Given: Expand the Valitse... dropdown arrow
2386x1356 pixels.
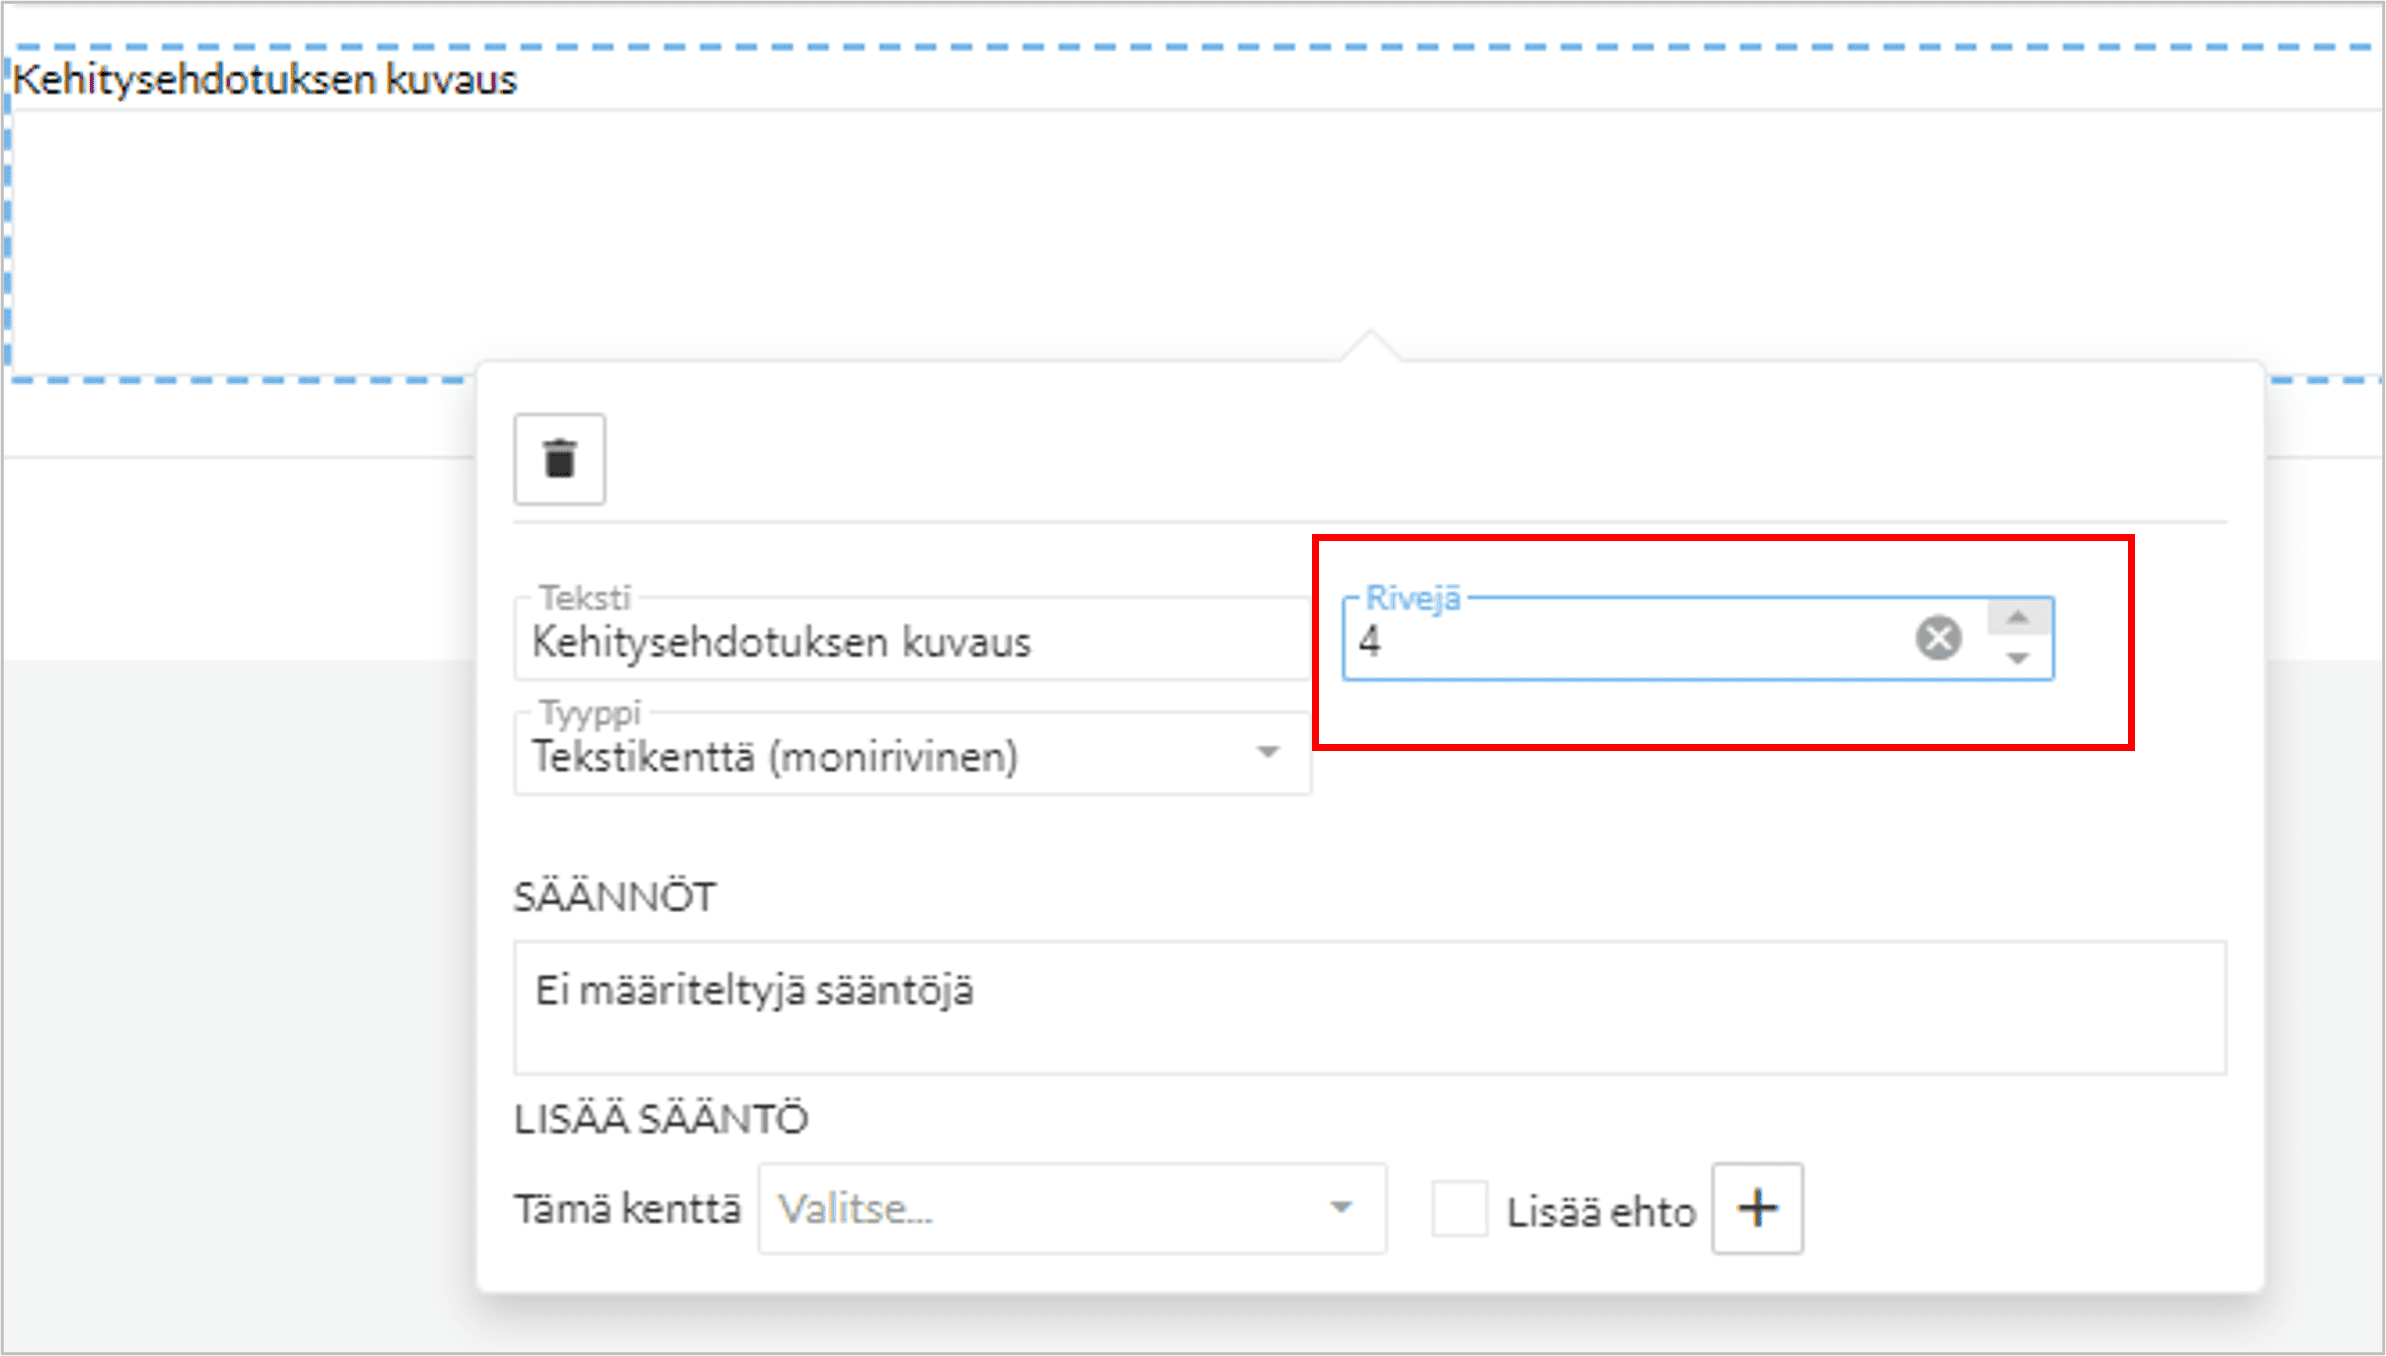Looking at the screenshot, I should pyautogui.click(x=1341, y=1208).
